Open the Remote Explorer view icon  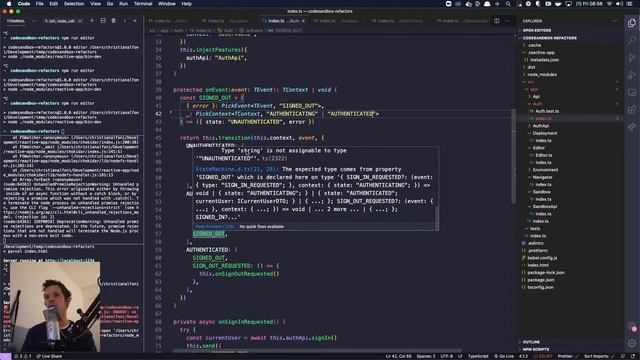[x=632, y=93]
